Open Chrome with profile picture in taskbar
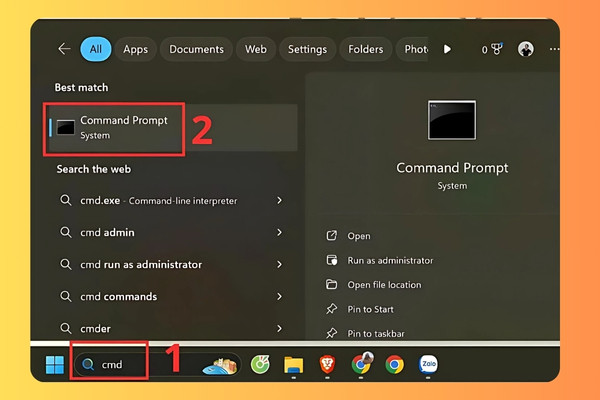The height and width of the screenshot is (400, 600). [361, 364]
